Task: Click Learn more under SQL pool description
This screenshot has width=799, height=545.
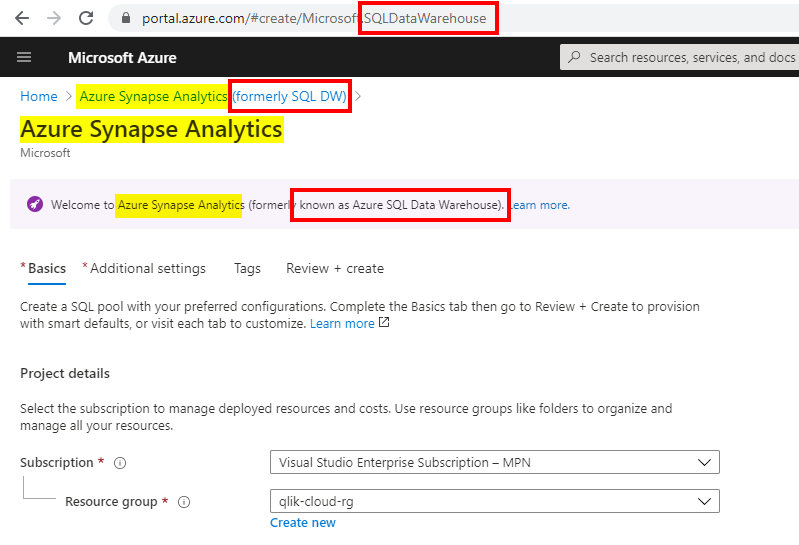Action: click(342, 323)
